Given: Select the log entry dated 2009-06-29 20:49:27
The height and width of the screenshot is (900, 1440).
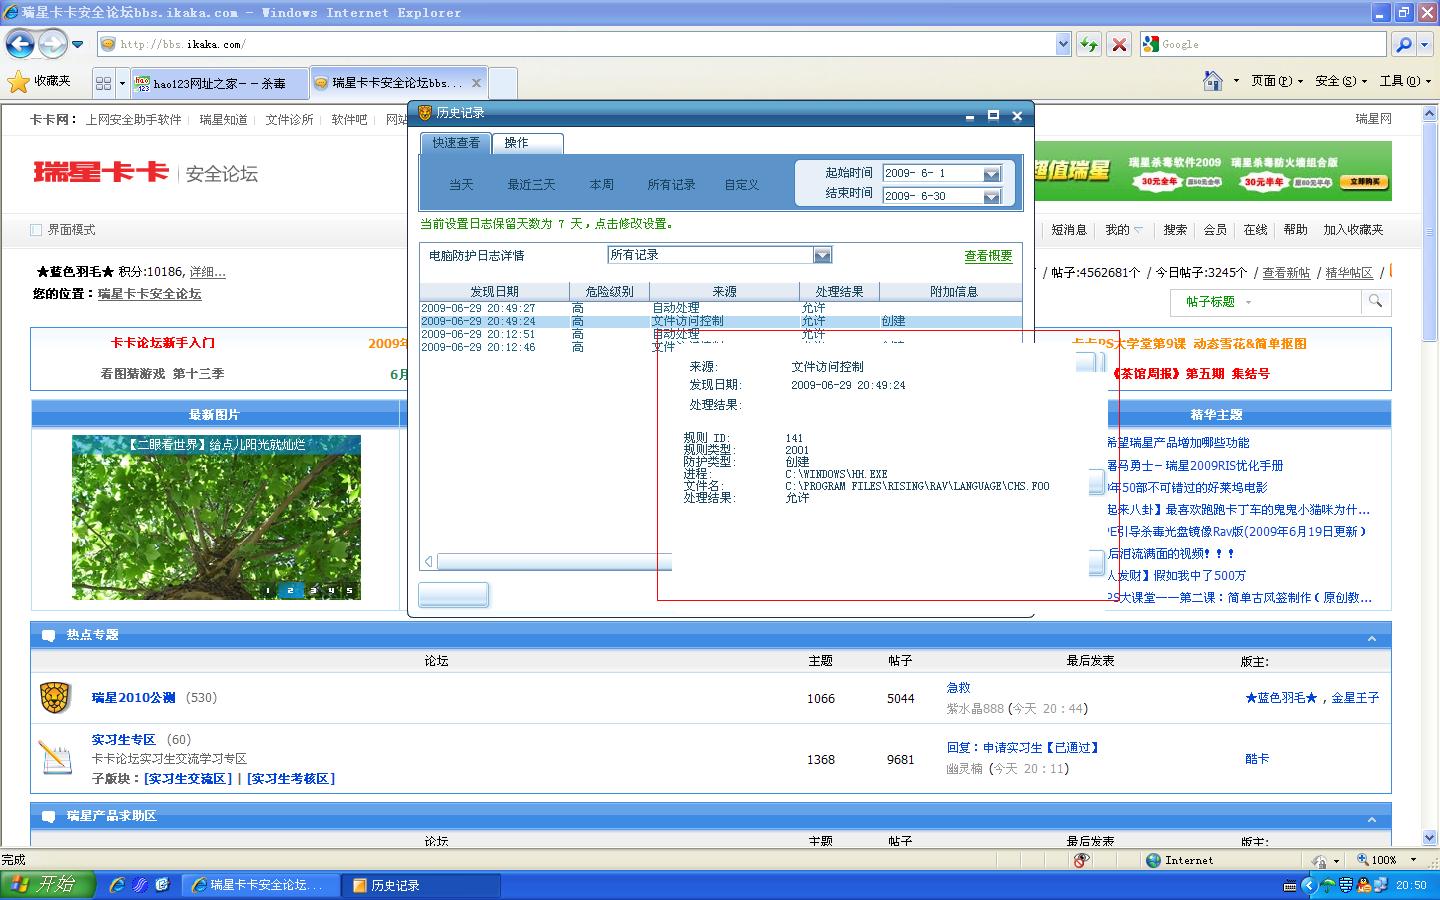Looking at the screenshot, I should point(720,308).
